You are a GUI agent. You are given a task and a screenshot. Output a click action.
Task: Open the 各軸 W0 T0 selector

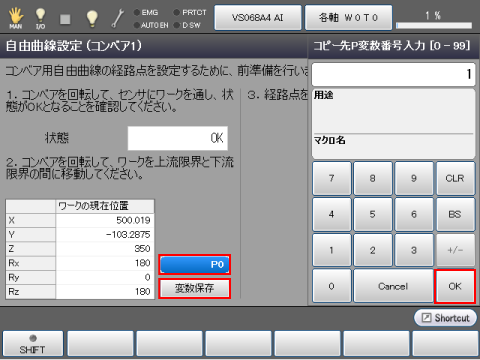tap(348, 18)
